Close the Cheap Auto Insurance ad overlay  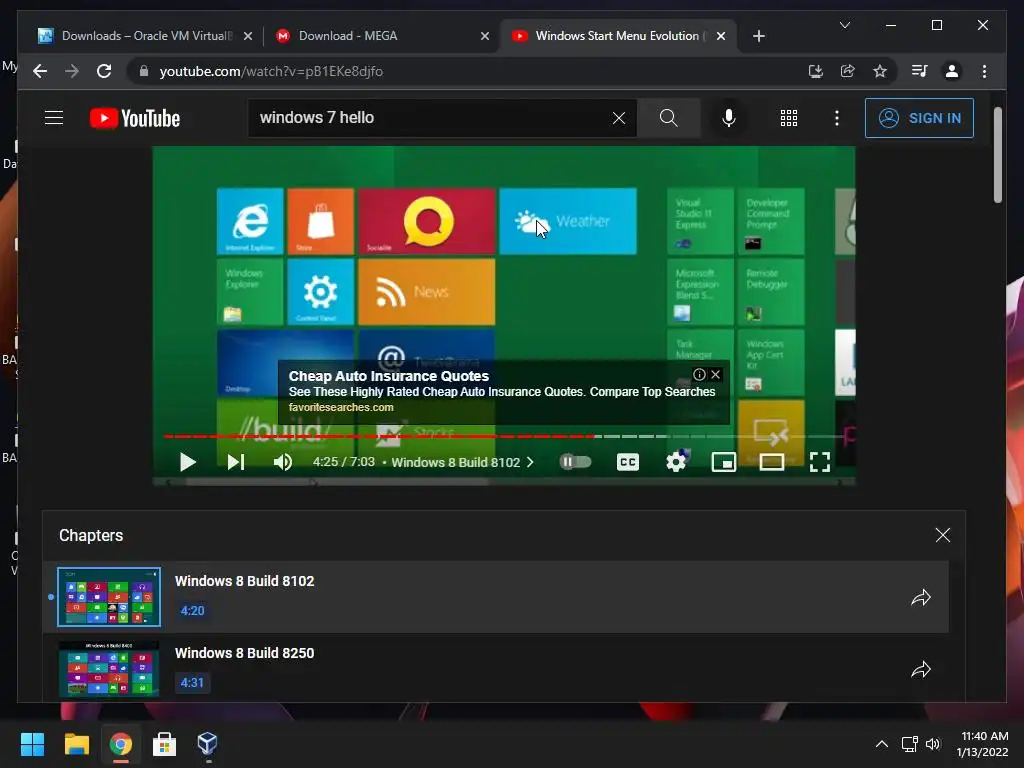pos(716,374)
